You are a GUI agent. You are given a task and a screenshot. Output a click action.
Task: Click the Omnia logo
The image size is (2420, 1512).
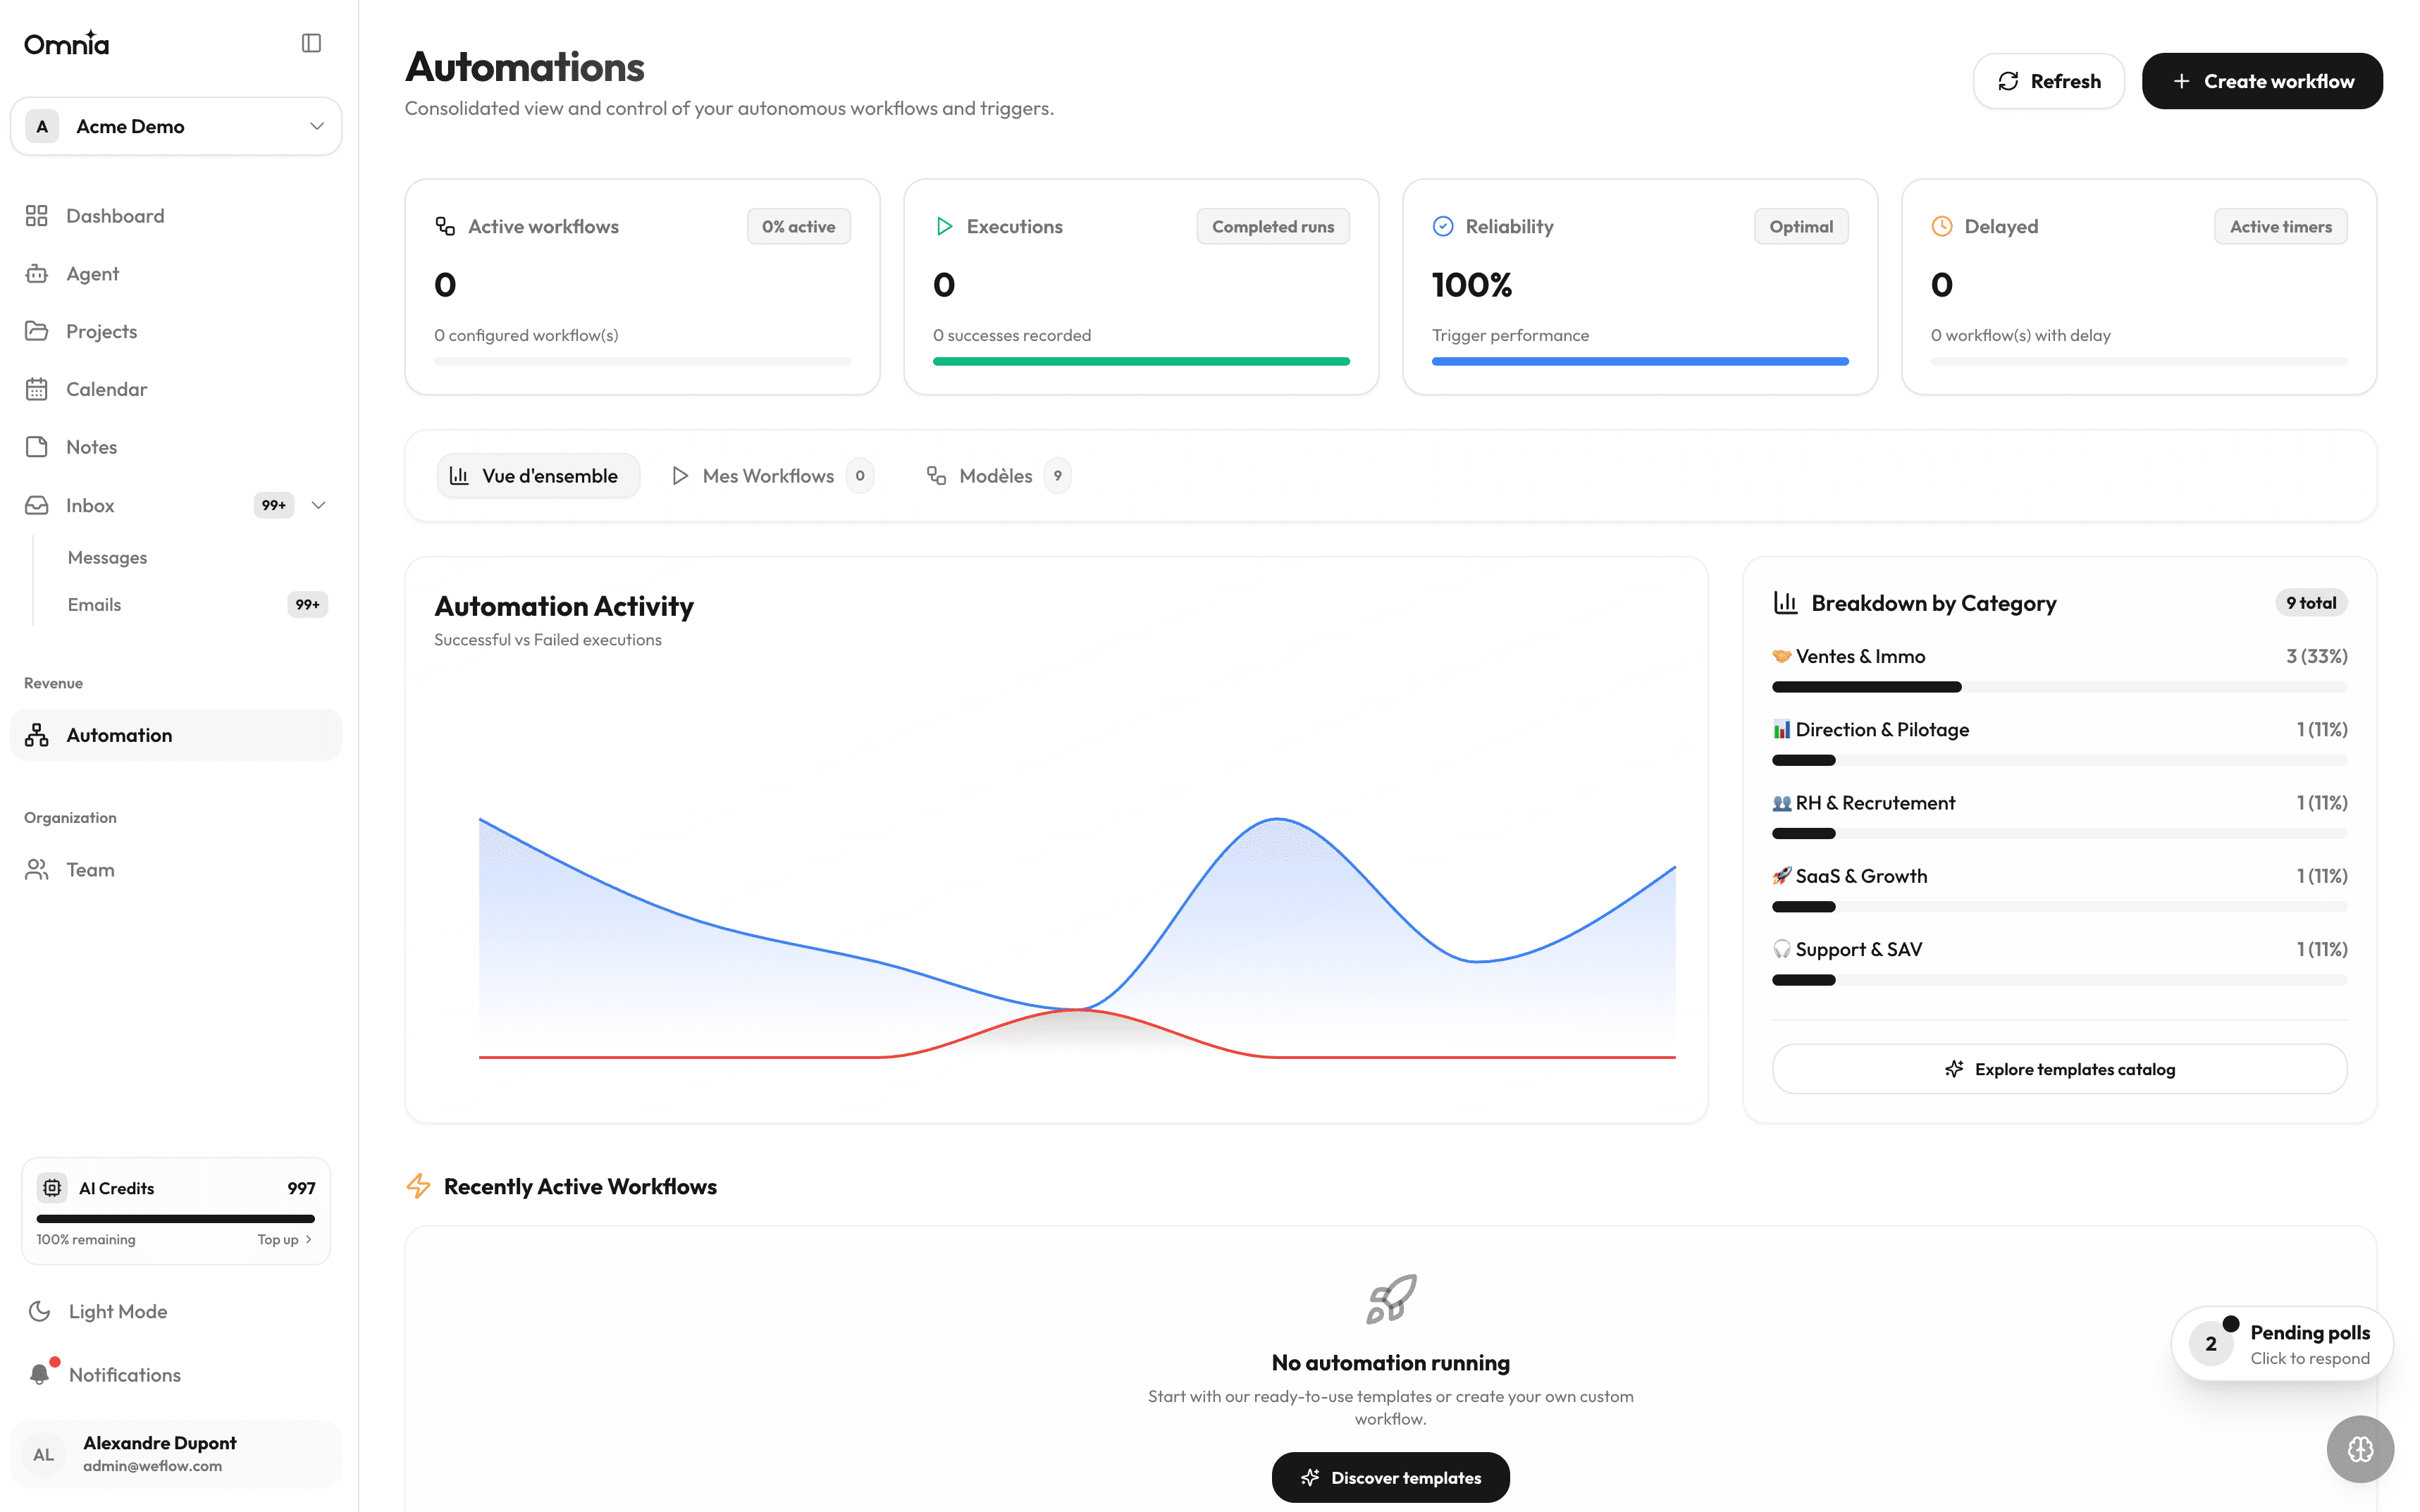[67, 43]
